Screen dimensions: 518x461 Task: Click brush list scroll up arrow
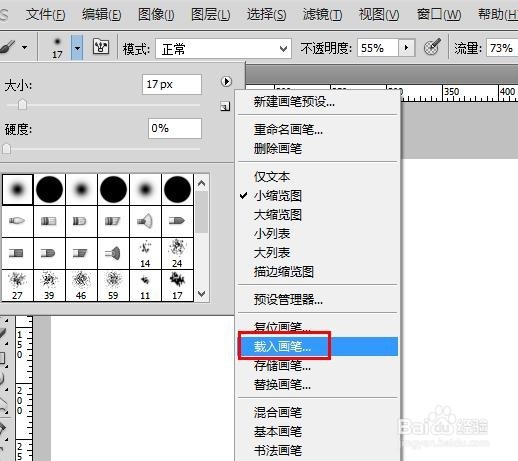(x=201, y=183)
